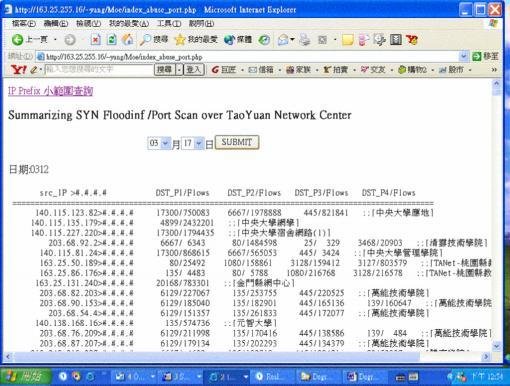Open the History clock icon

coord(264,40)
